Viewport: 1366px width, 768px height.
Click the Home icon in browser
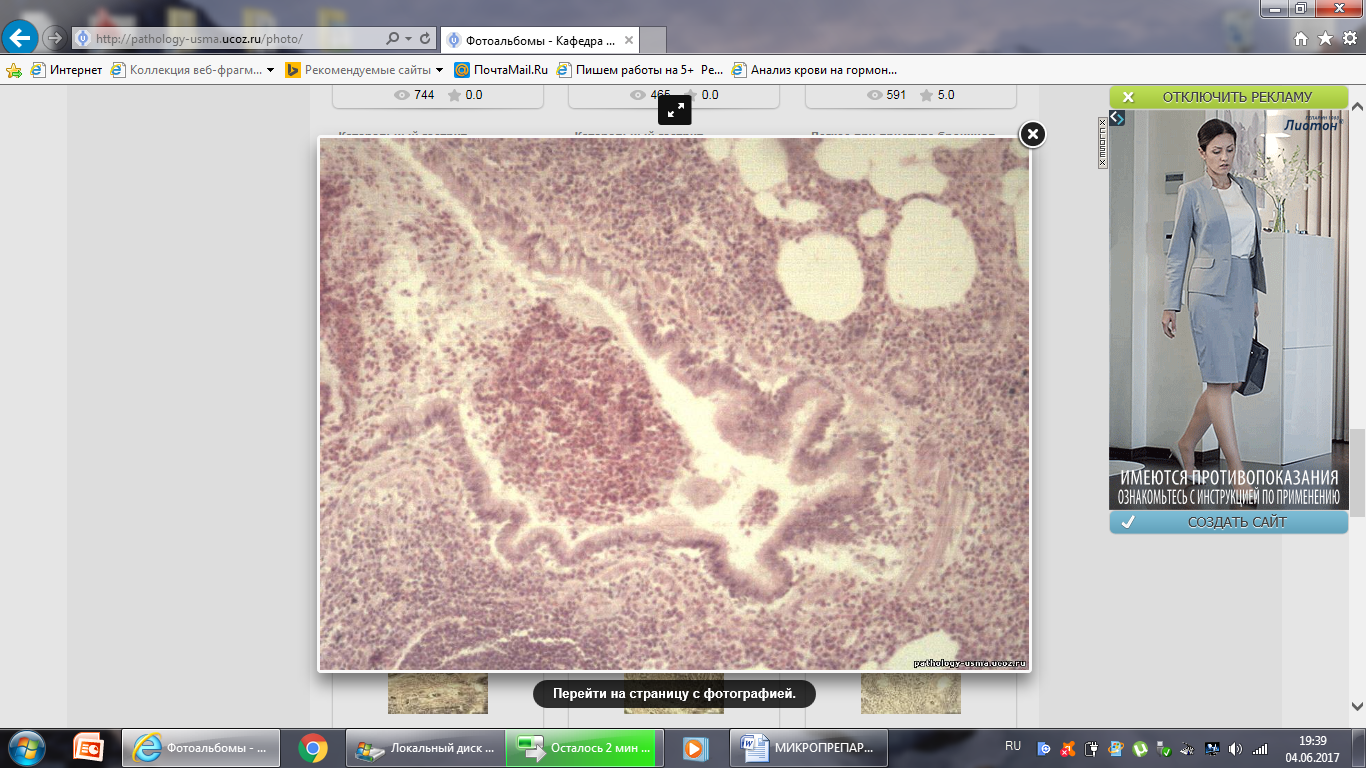1300,39
